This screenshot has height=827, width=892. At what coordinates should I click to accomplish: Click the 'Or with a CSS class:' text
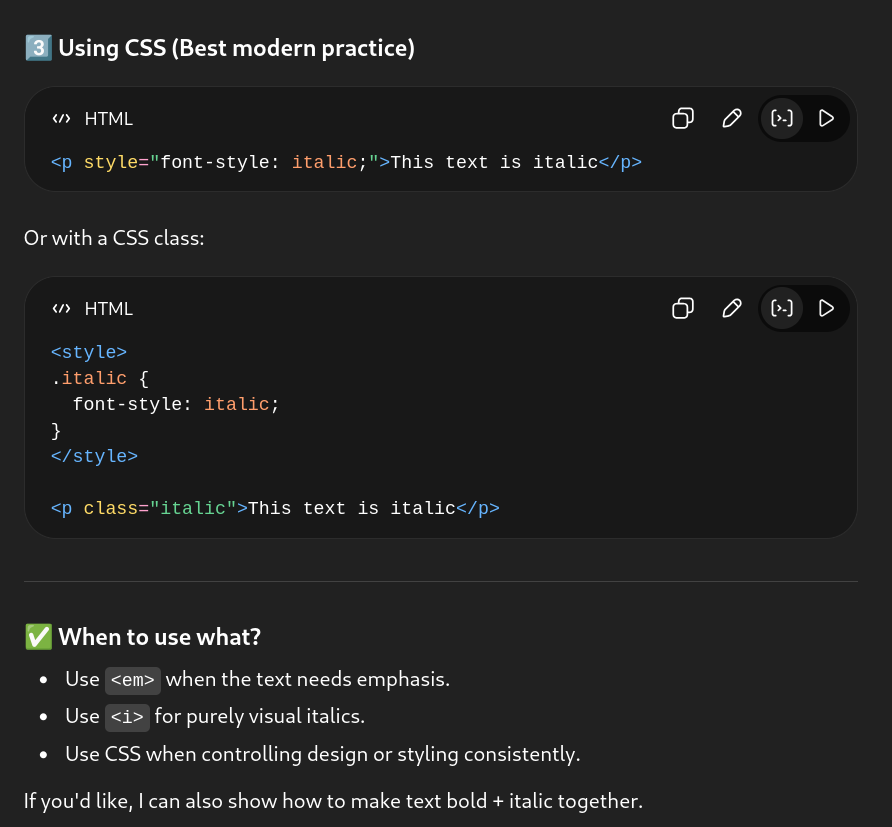[x=114, y=239]
